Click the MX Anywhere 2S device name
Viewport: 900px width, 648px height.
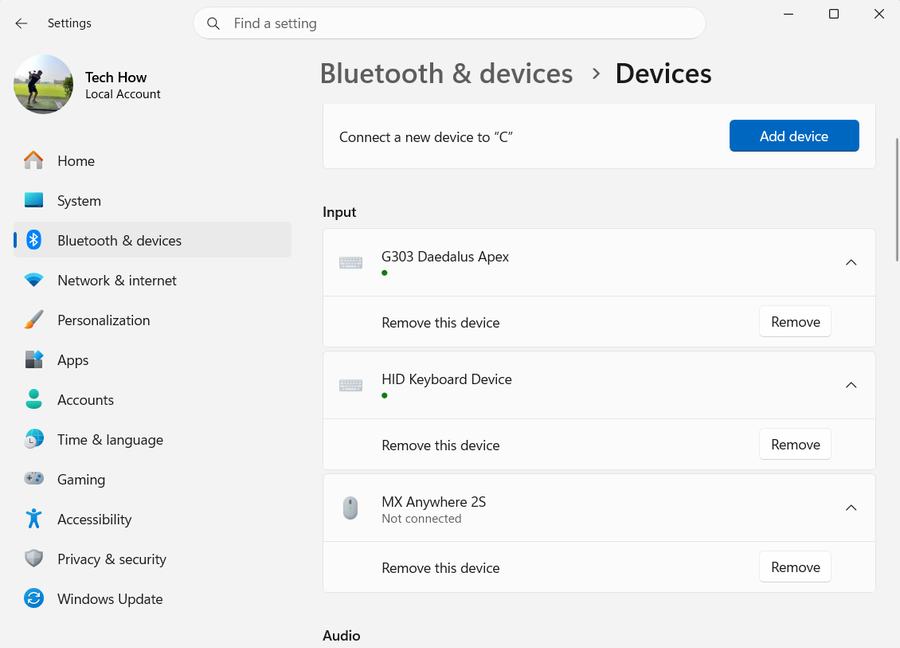(x=433, y=502)
